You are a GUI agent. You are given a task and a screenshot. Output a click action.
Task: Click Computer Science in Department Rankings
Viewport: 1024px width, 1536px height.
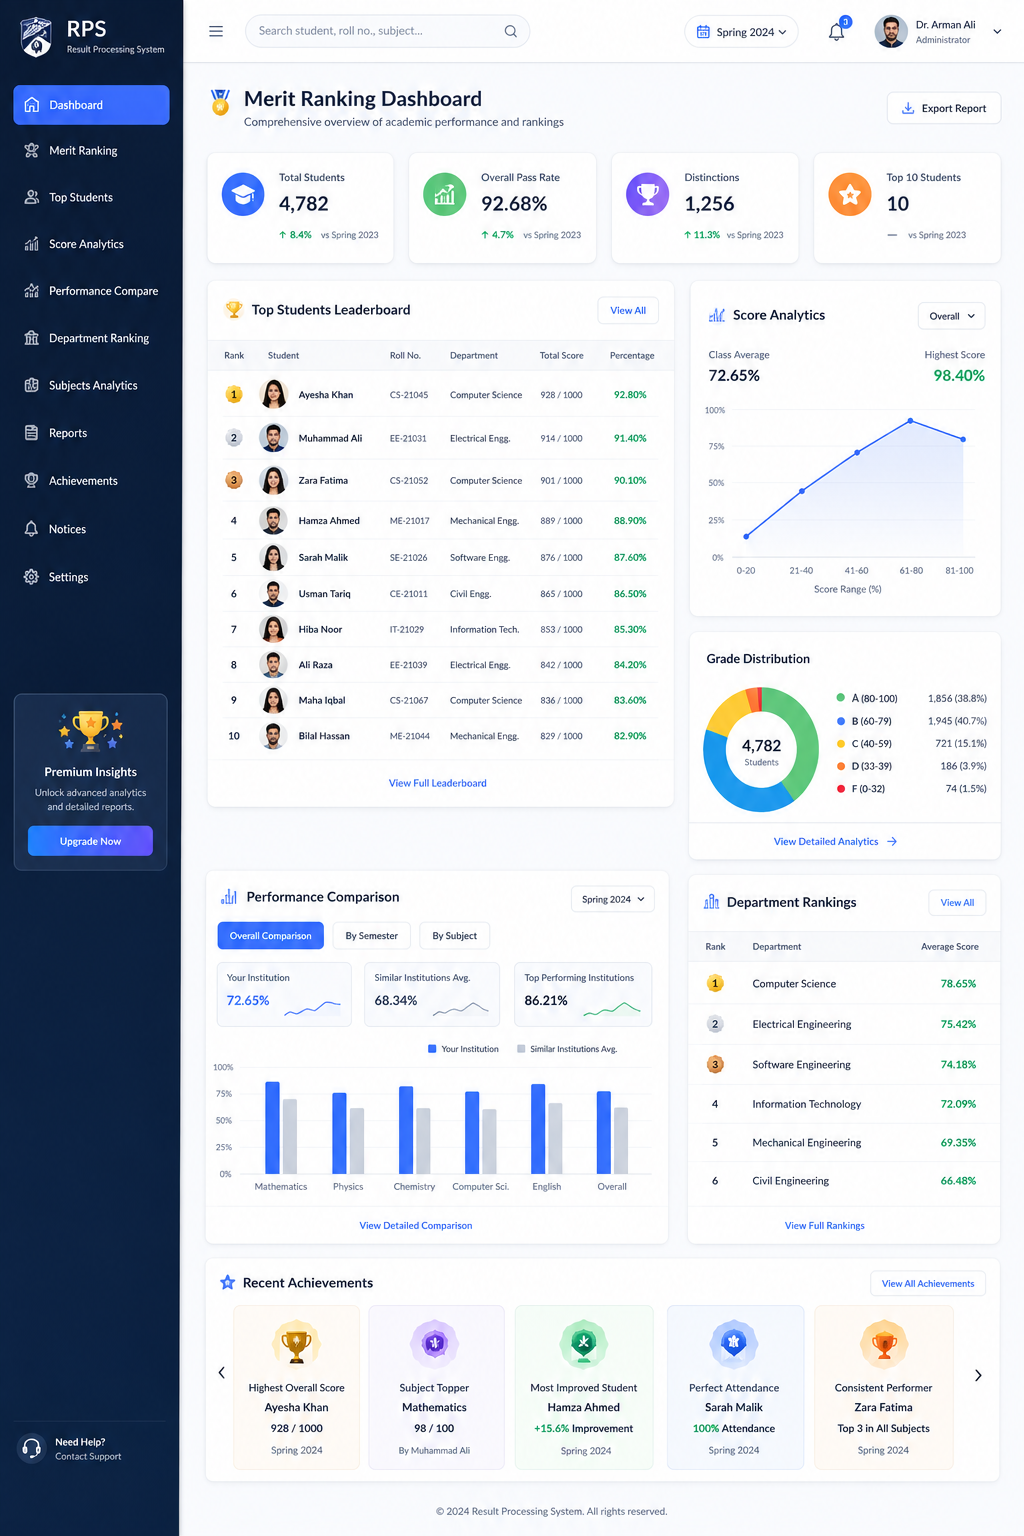pyautogui.click(x=794, y=984)
